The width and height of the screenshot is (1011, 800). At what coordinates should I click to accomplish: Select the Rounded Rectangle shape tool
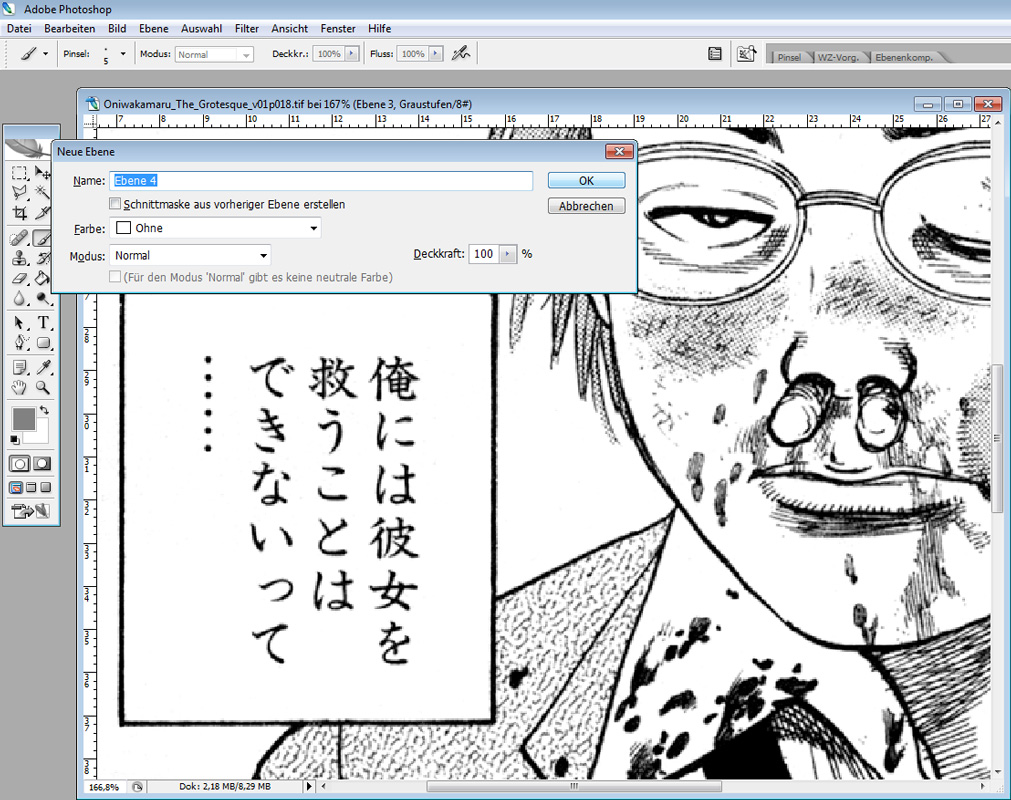click(43, 342)
